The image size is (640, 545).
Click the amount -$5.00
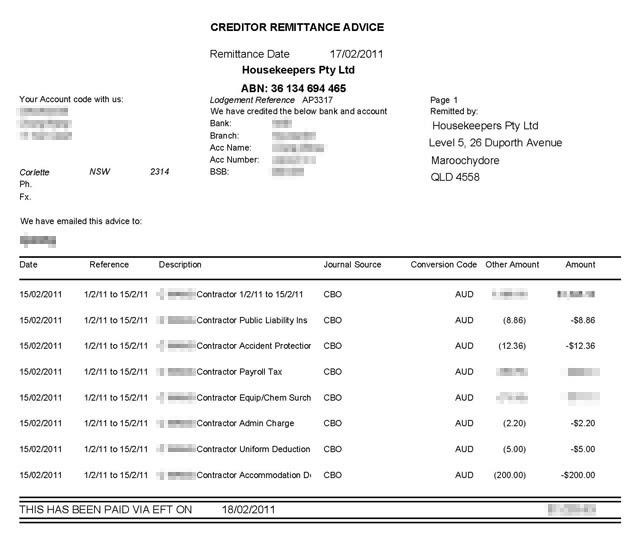pos(583,449)
